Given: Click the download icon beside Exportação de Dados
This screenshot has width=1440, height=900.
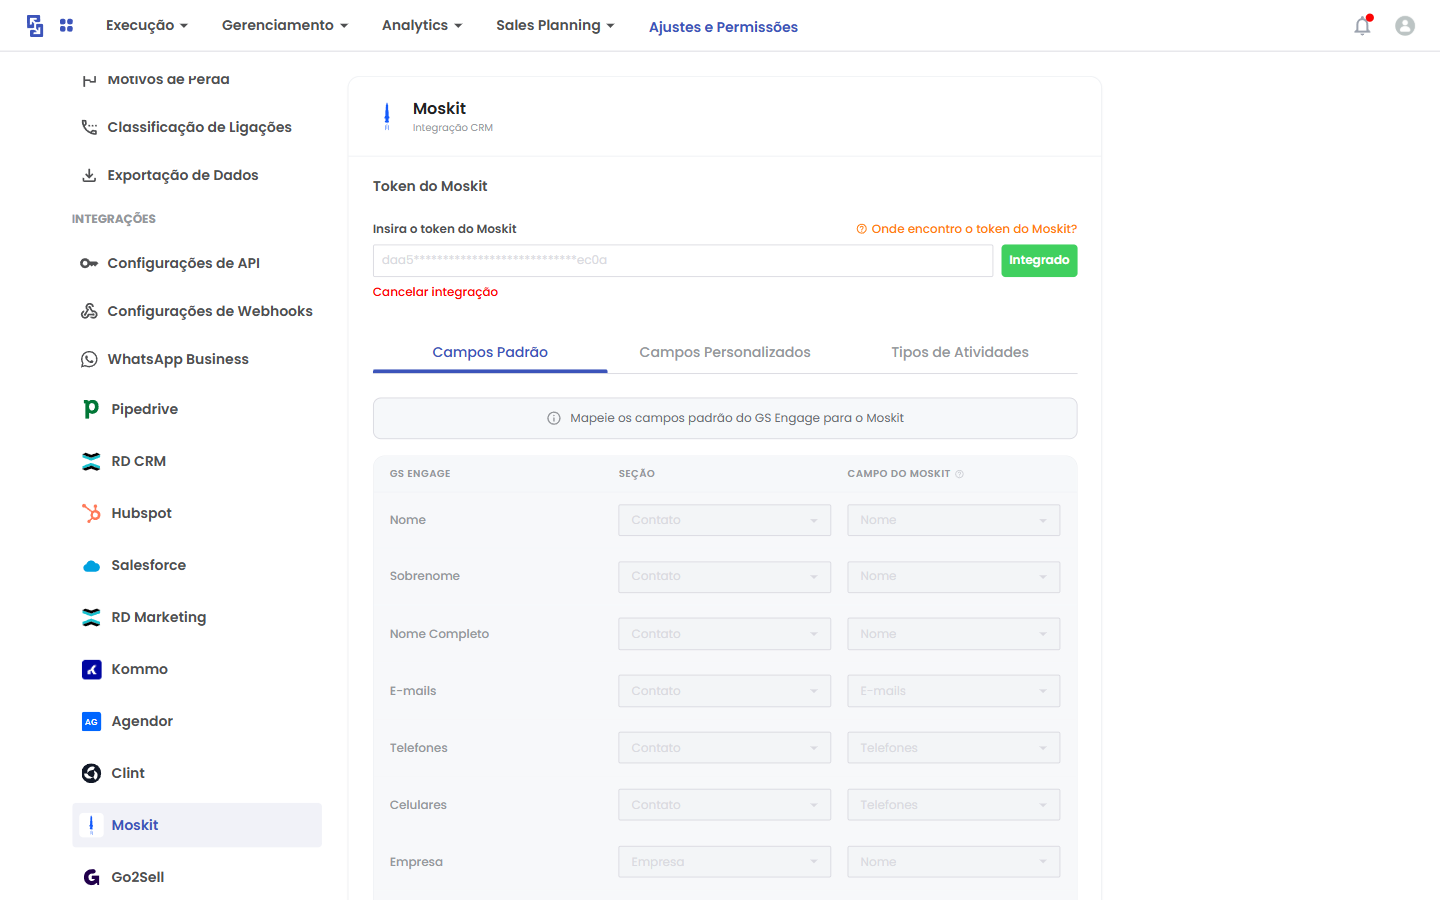Looking at the screenshot, I should pyautogui.click(x=89, y=175).
